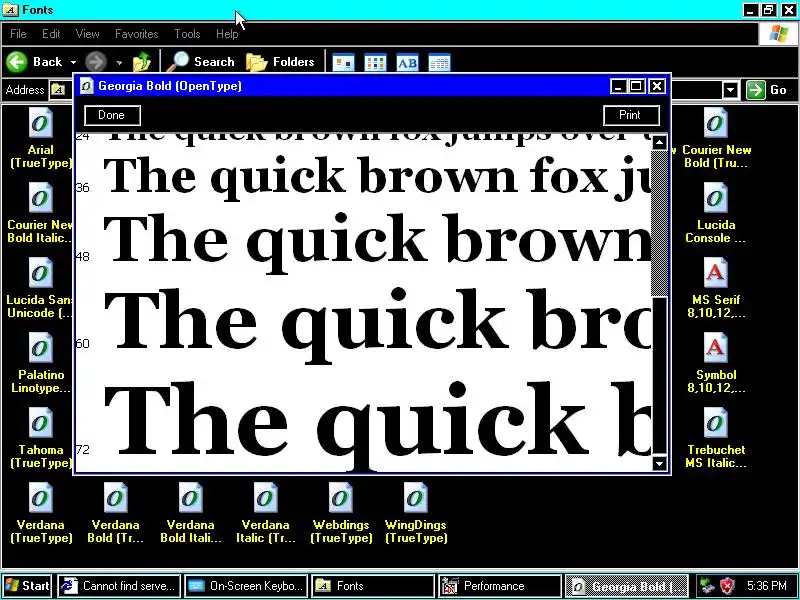Go up one folder level icon
This screenshot has height=600, width=800.
[142, 62]
